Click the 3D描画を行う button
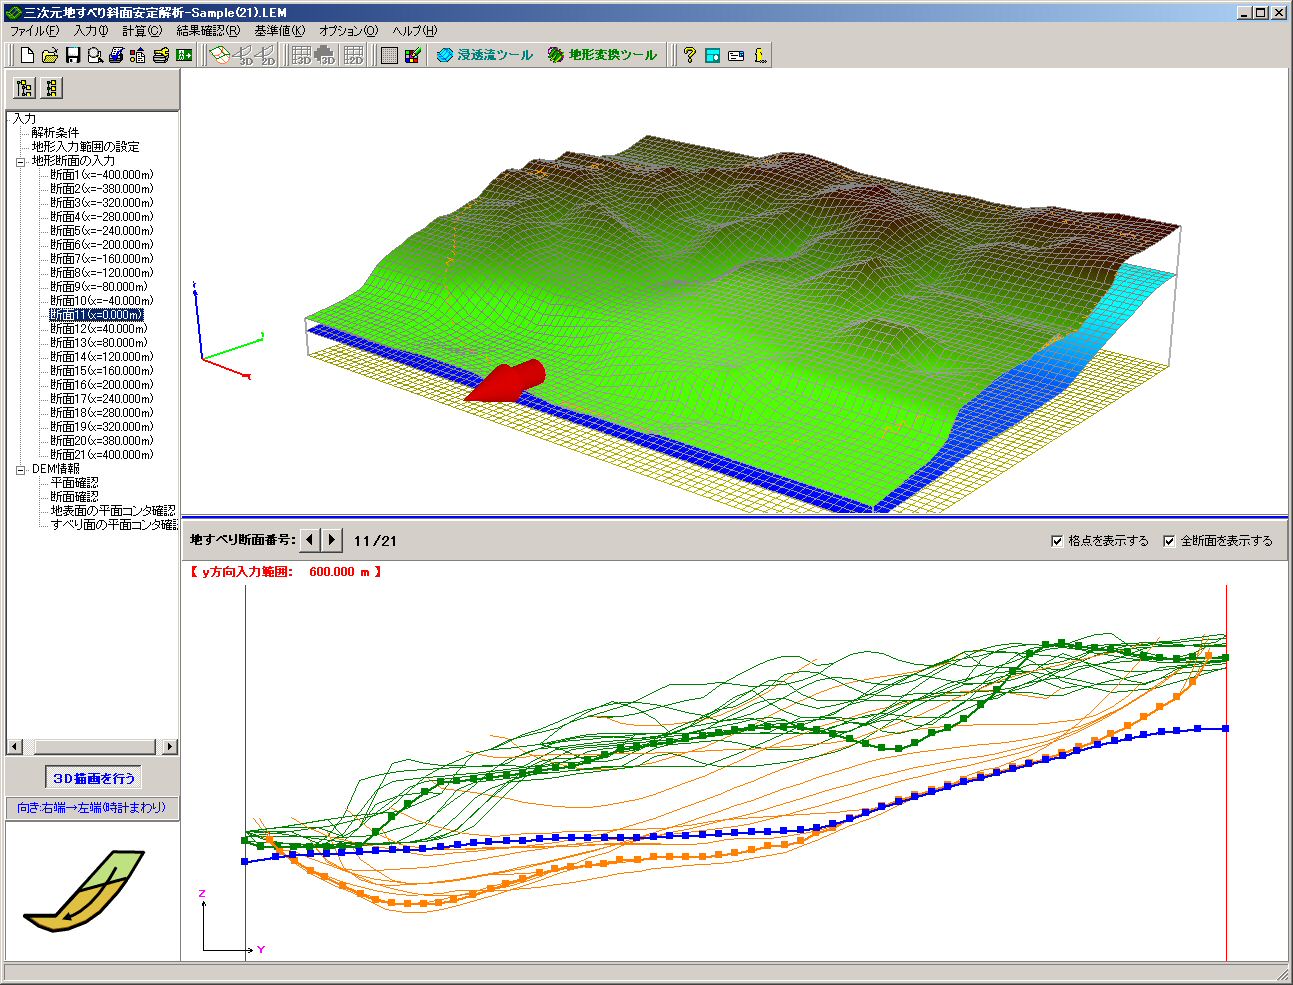1293x985 pixels. [x=93, y=778]
